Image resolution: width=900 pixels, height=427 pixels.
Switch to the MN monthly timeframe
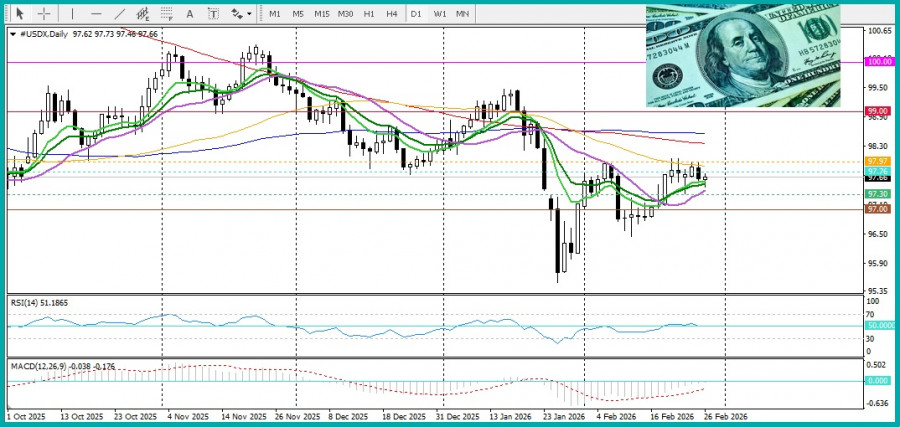(x=463, y=14)
